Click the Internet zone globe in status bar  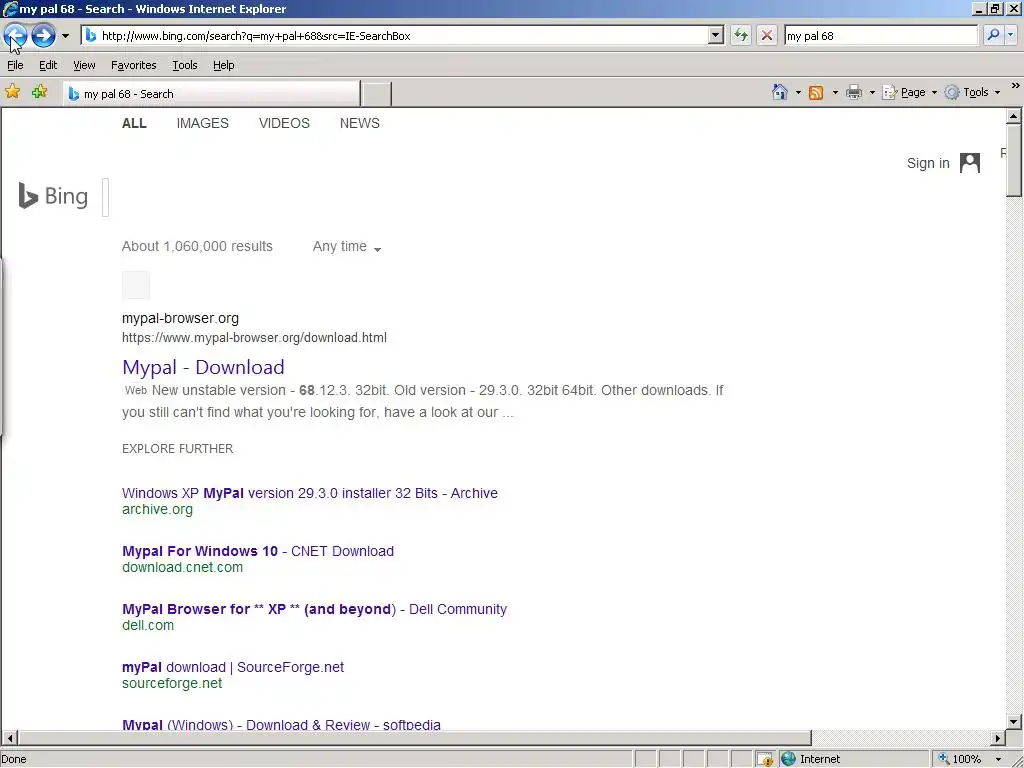(x=789, y=759)
